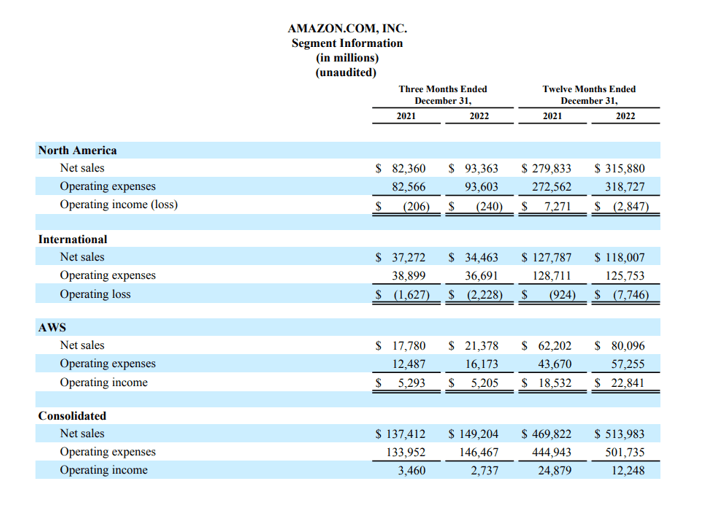The width and height of the screenshot is (702, 513).
Task: Click the Operating loss row label
Action: (95, 294)
